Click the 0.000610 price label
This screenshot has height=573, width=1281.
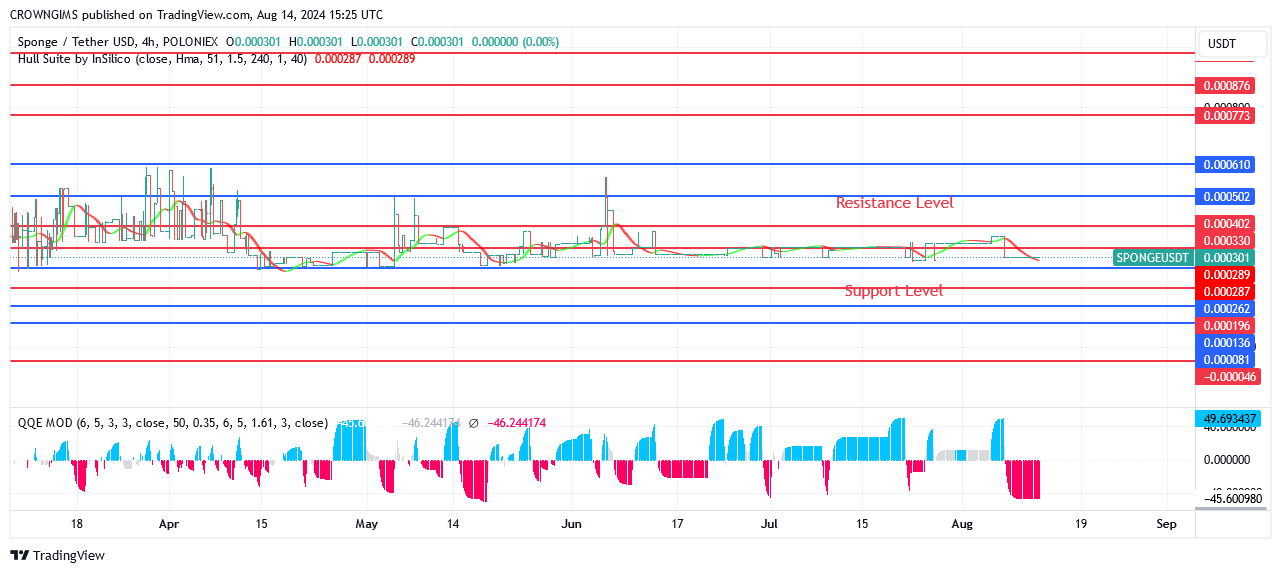(x=1227, y=164)
